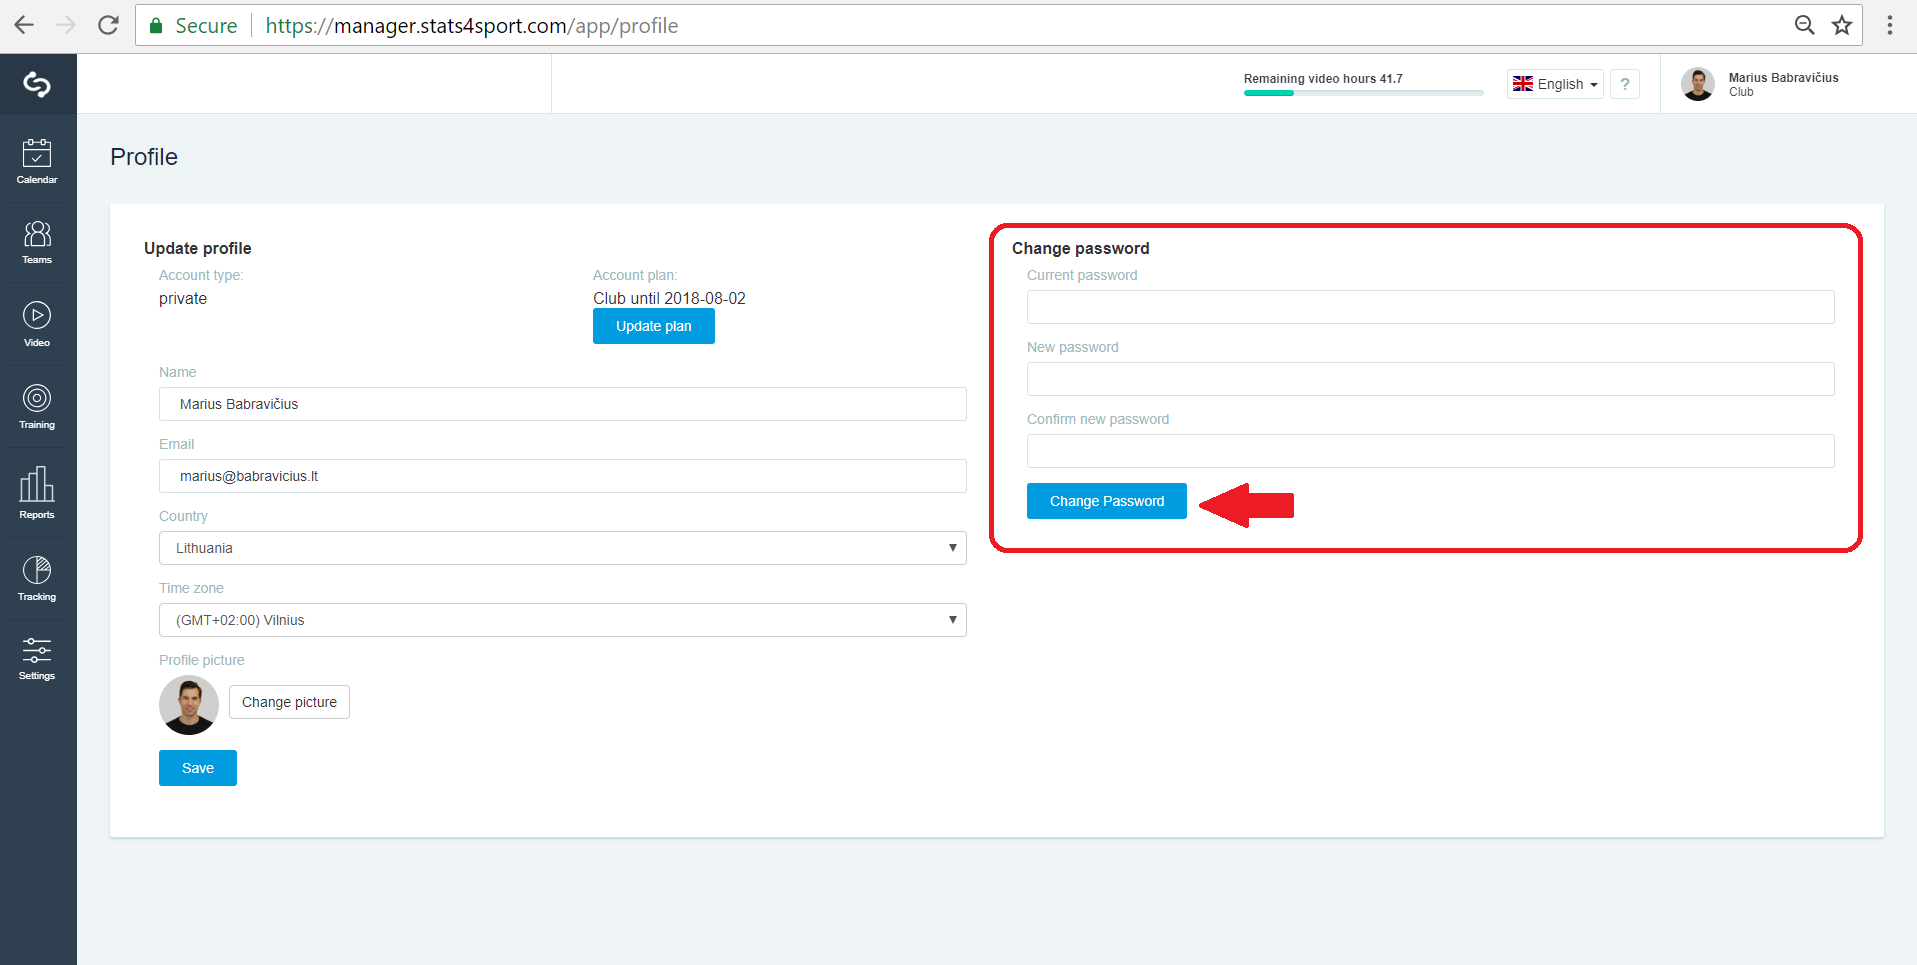
Task: Expand the Country dropdown showing Lithuania
Action: [x=562, y=548]
